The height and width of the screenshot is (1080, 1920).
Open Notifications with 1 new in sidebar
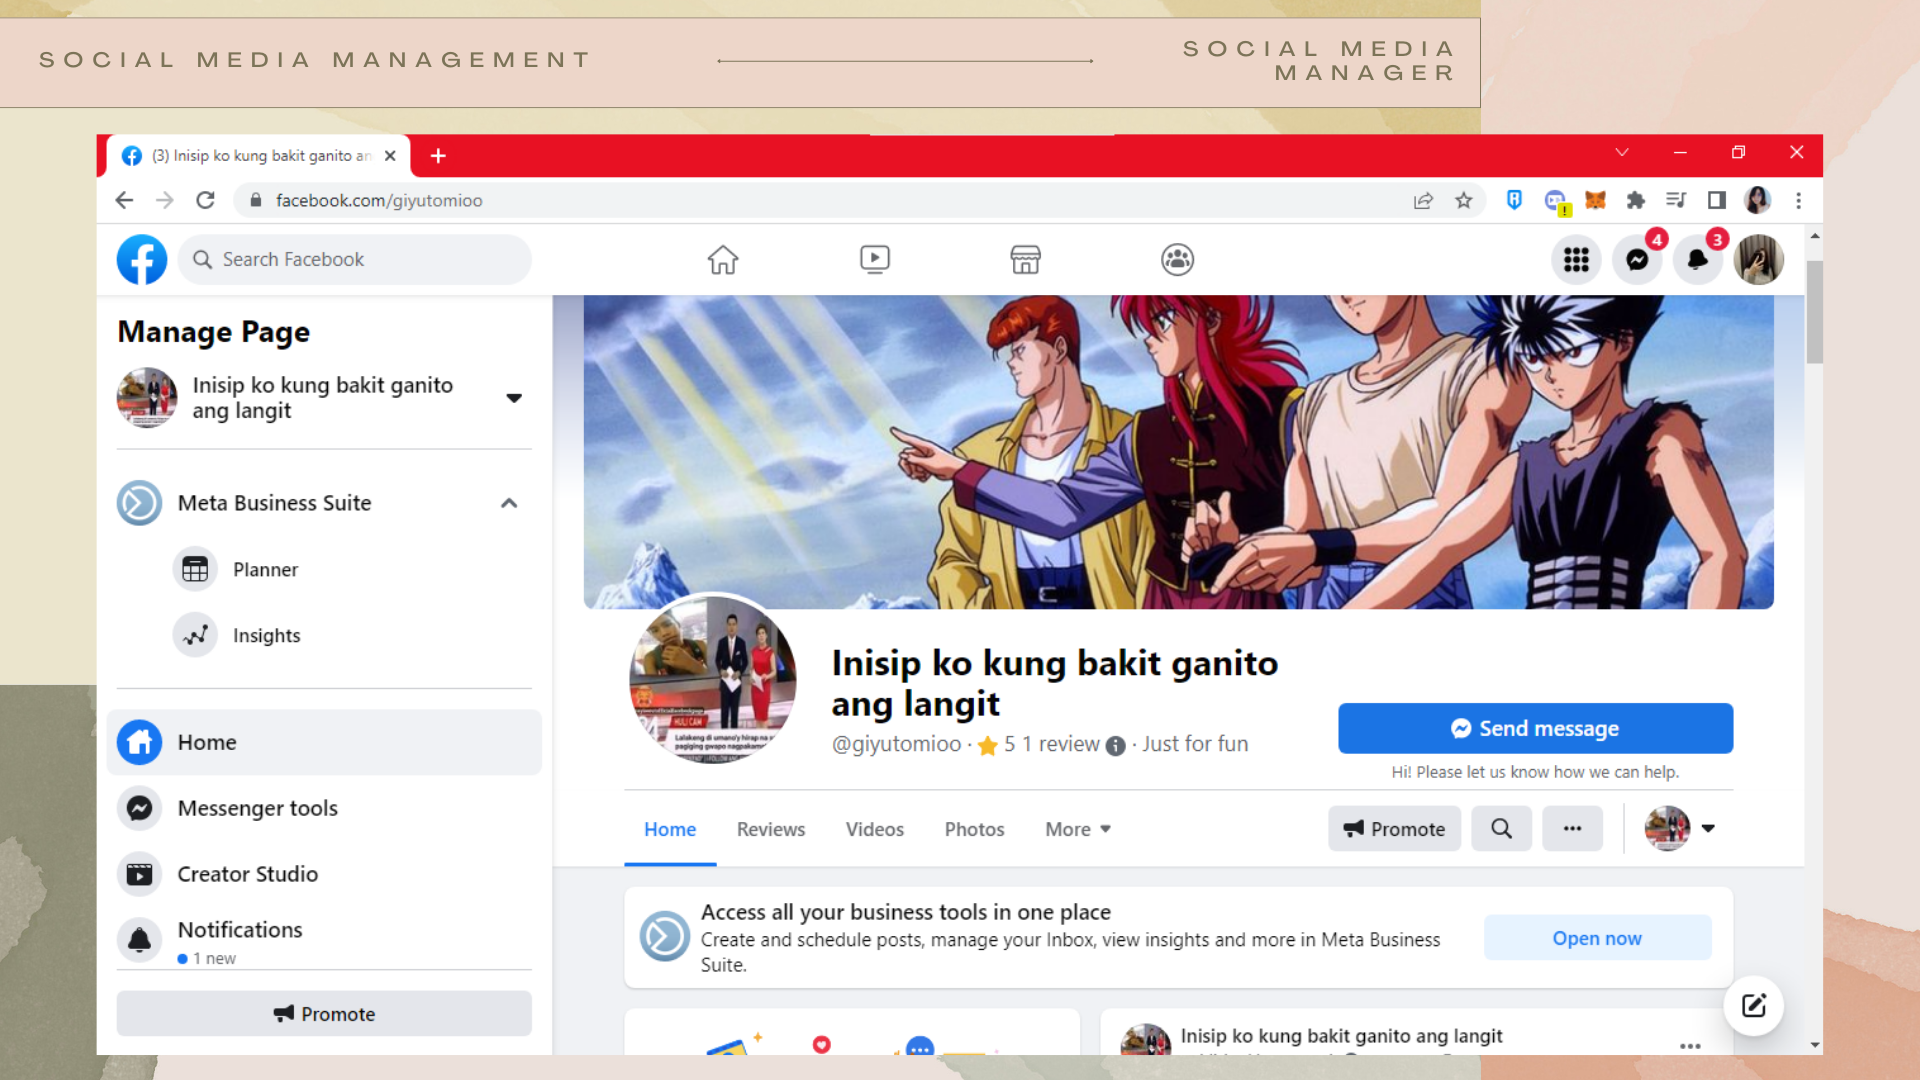pyautogui.click(x=324, y=940)
